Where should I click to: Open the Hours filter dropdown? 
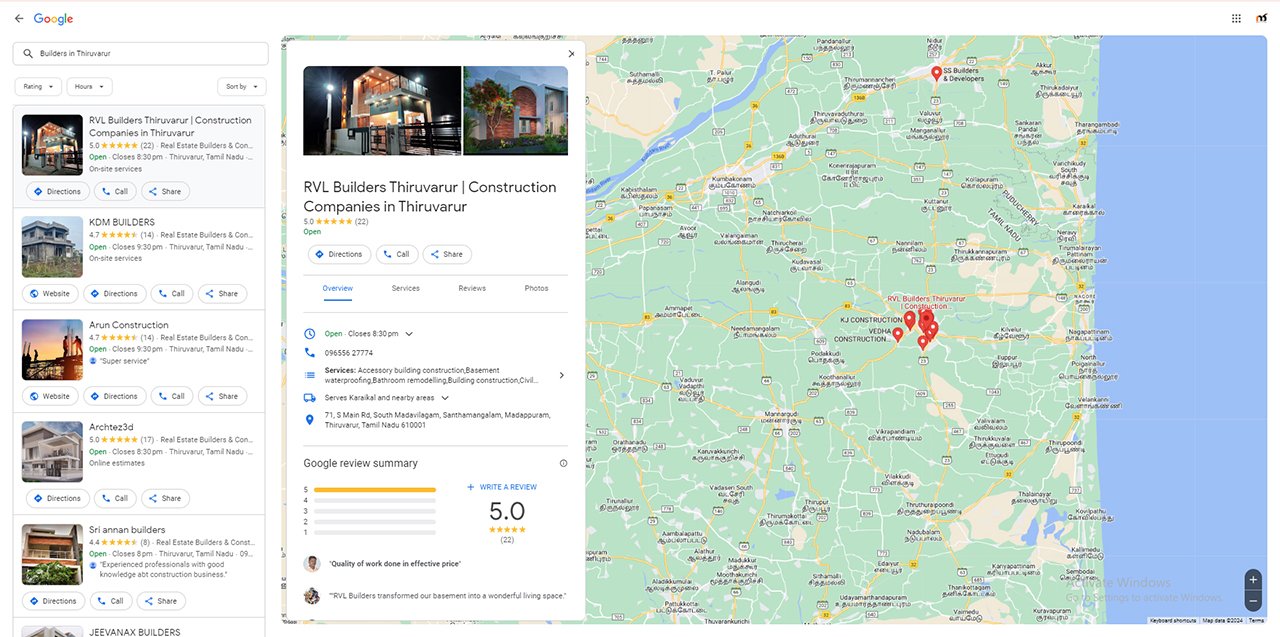tap(89, 87)
